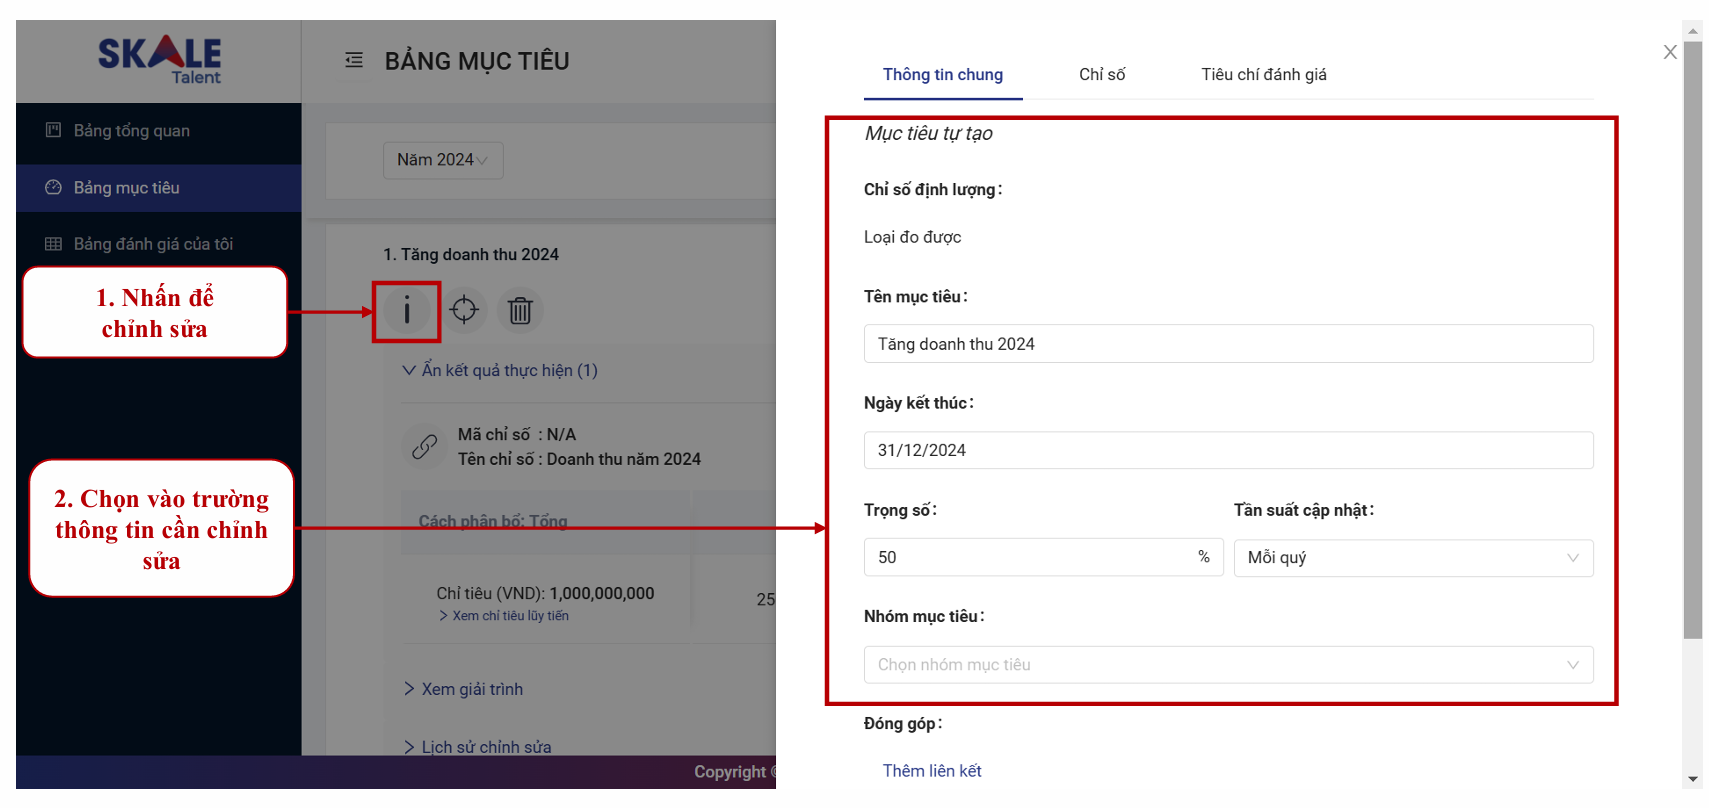The image size is (1709, 808).
Task: Click the Thêm liên kết link
Action: tap(931, 771)
